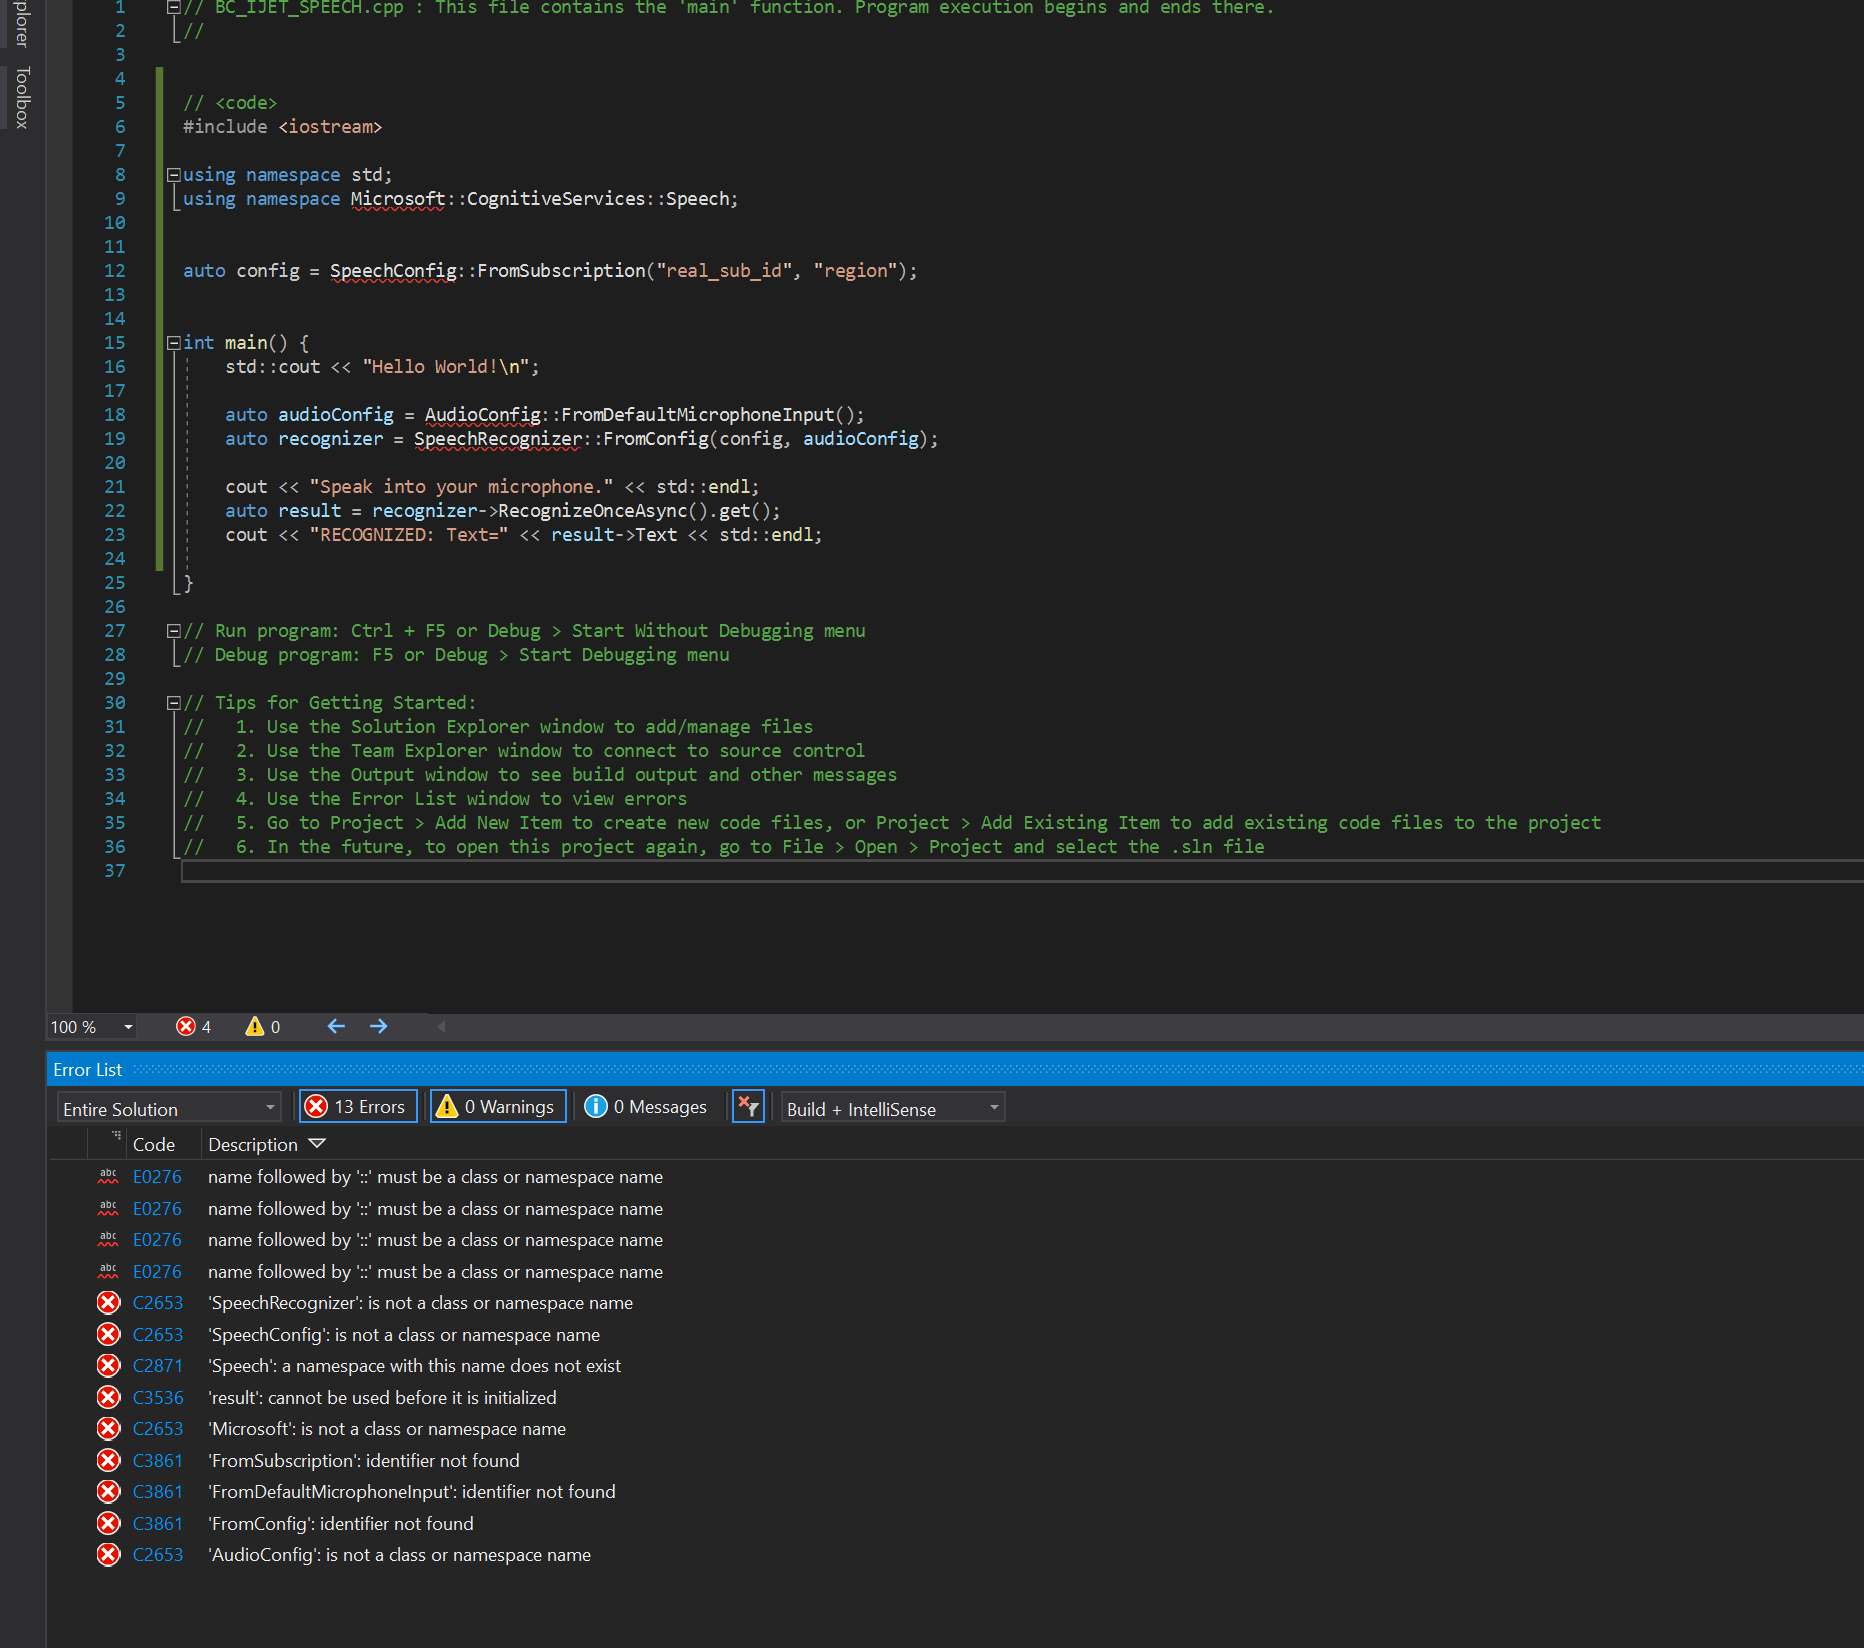Select the 'Speech' namespace does not exist error
The width and height of the screenshot is (1864, 1648).
click(x=414, y=1365)
